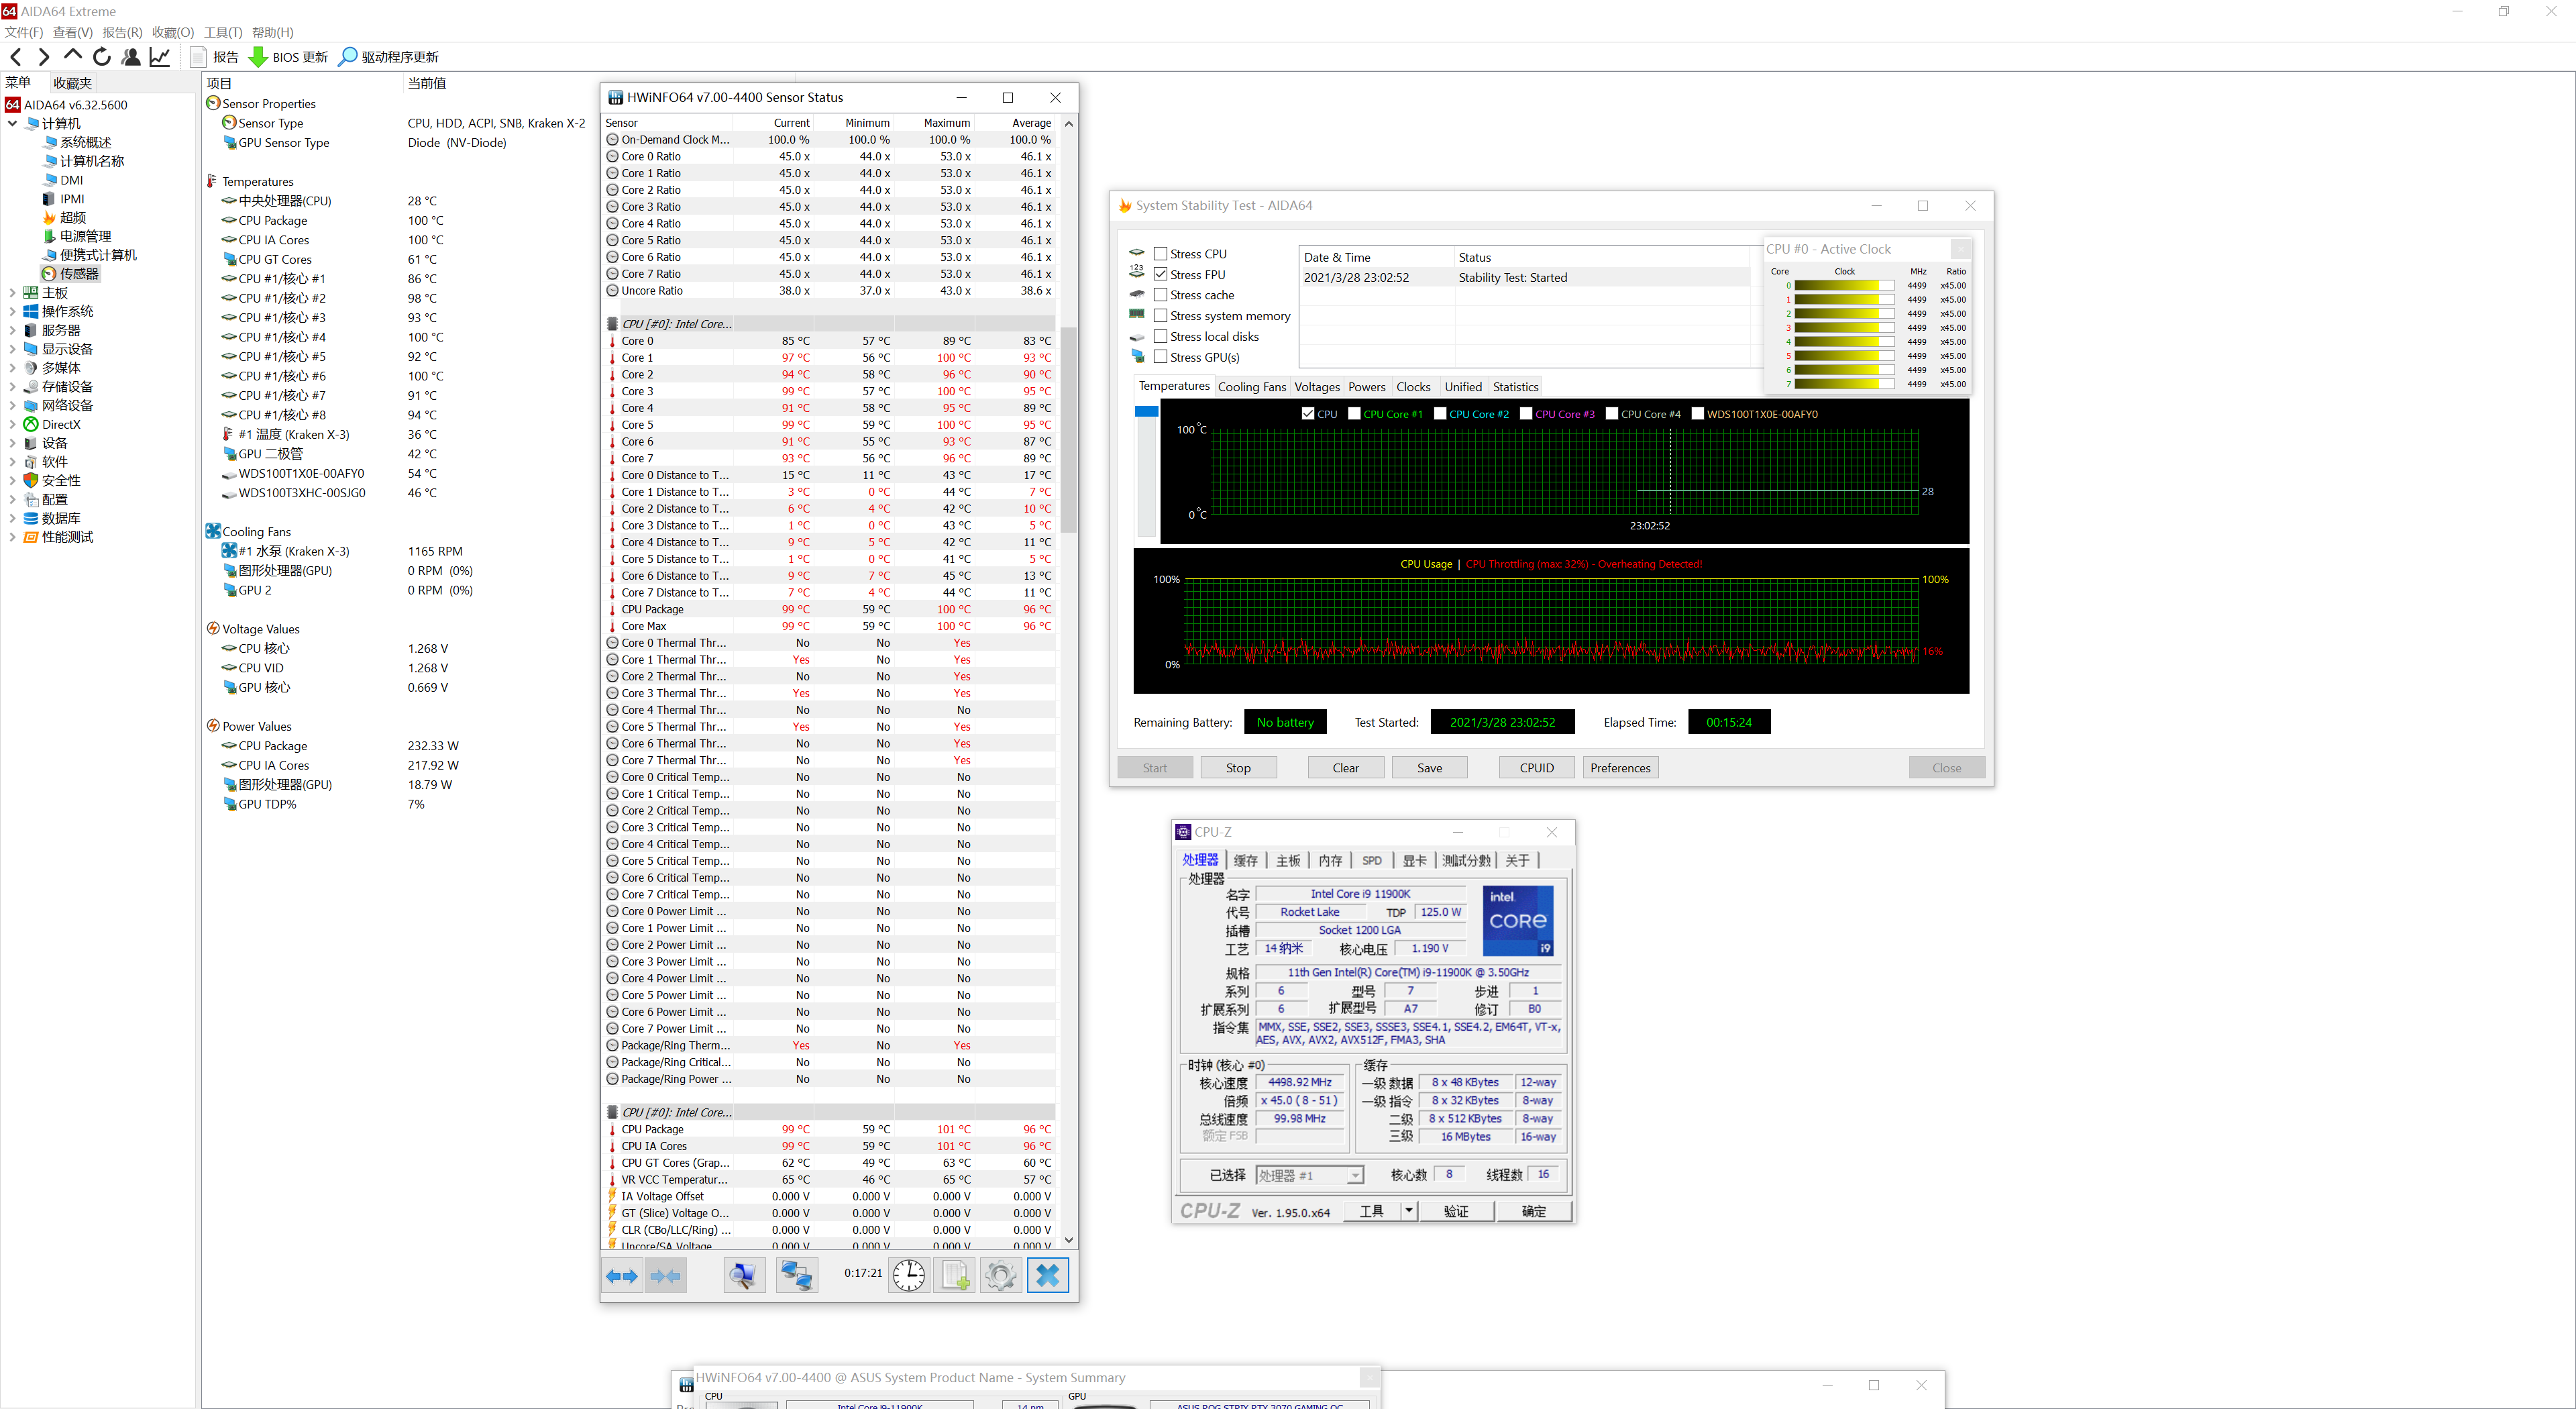Enable Stress system memory checkbox

1161,316
